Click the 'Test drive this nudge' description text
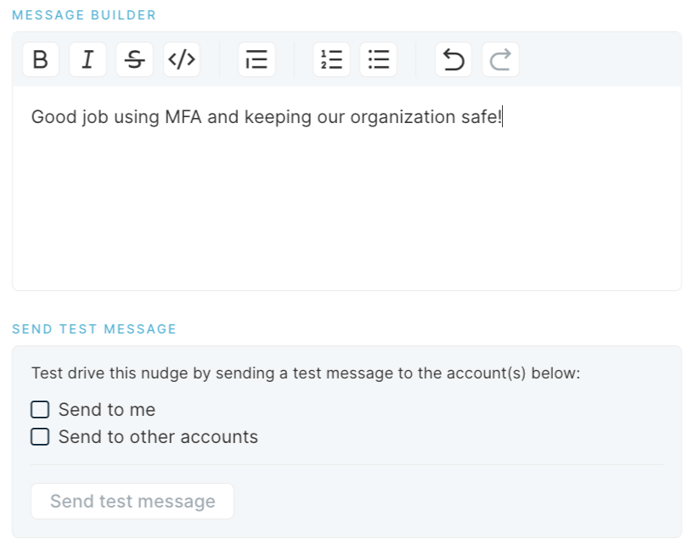This screenshot has width=688, height=544. [306, 373]
